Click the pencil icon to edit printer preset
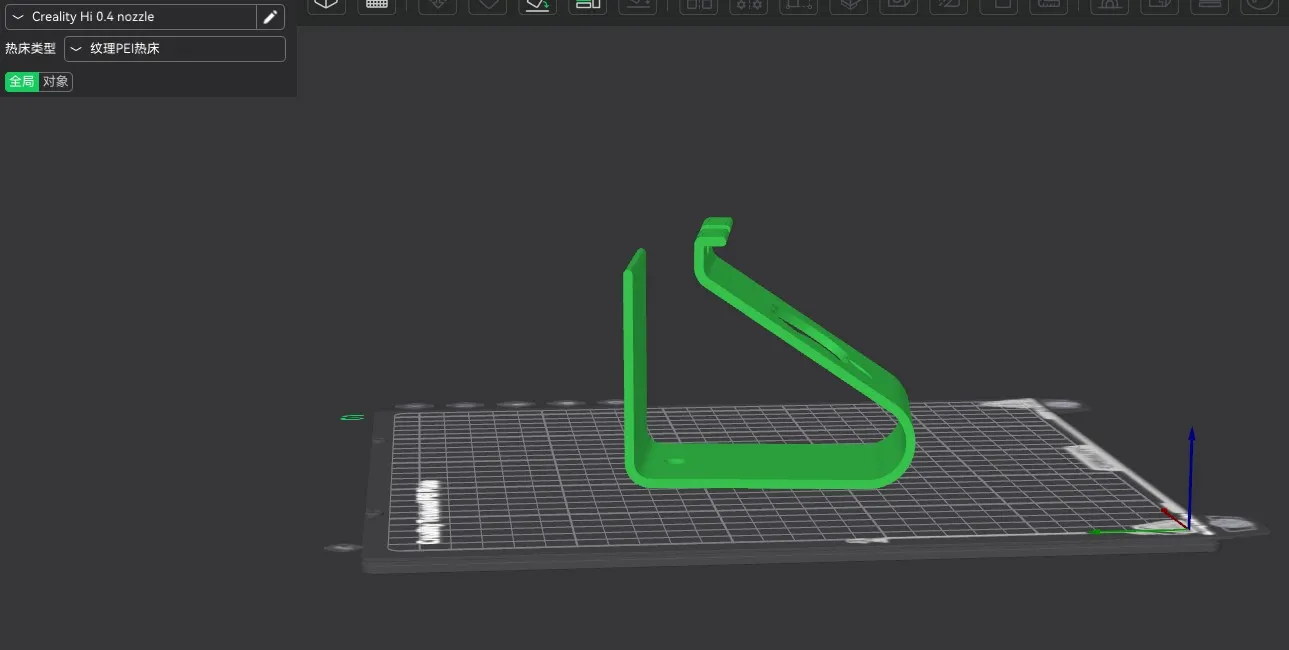The width and height of the screenshot is (1289, 650). point(270,17)
